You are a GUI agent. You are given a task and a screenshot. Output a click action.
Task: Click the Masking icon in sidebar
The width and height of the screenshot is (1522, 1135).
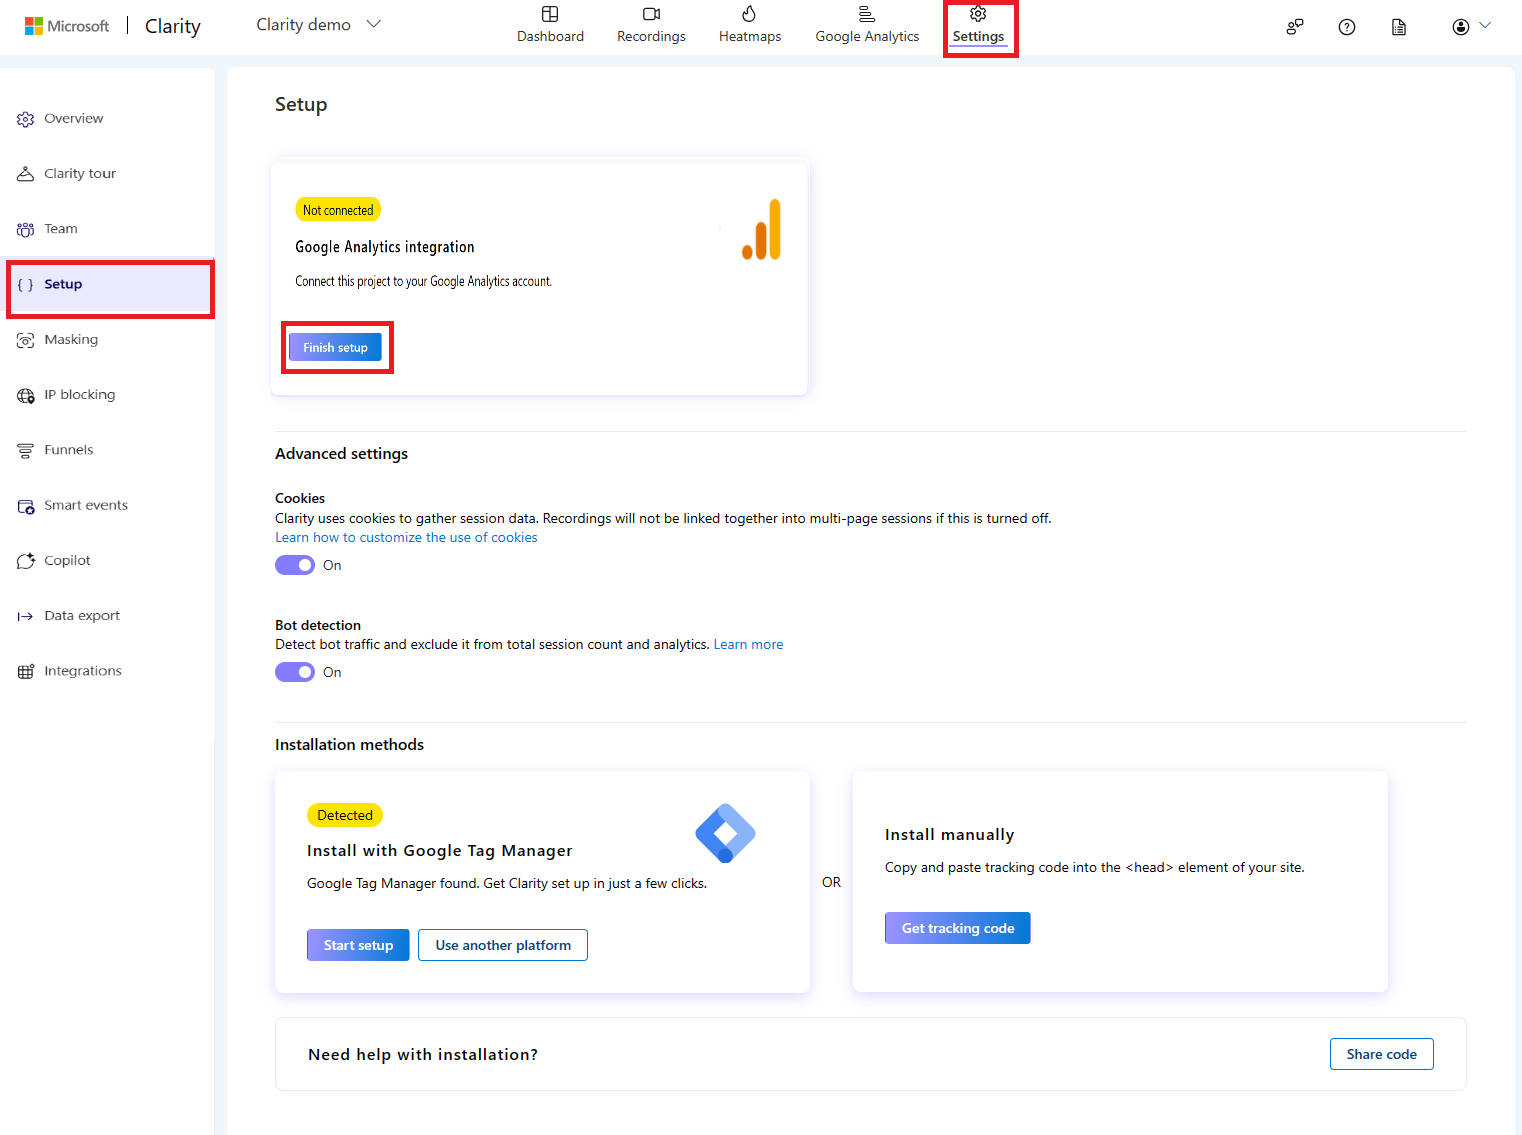[26, 340]
